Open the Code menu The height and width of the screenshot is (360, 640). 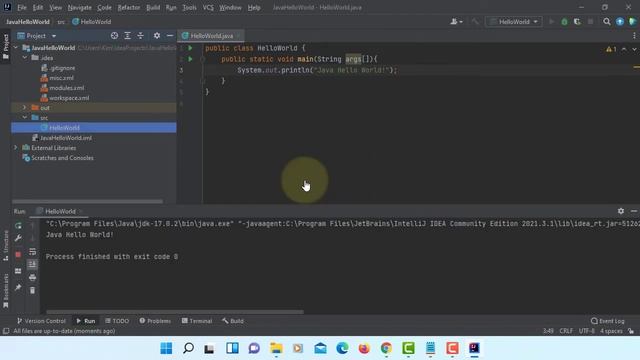click(104, 7)
